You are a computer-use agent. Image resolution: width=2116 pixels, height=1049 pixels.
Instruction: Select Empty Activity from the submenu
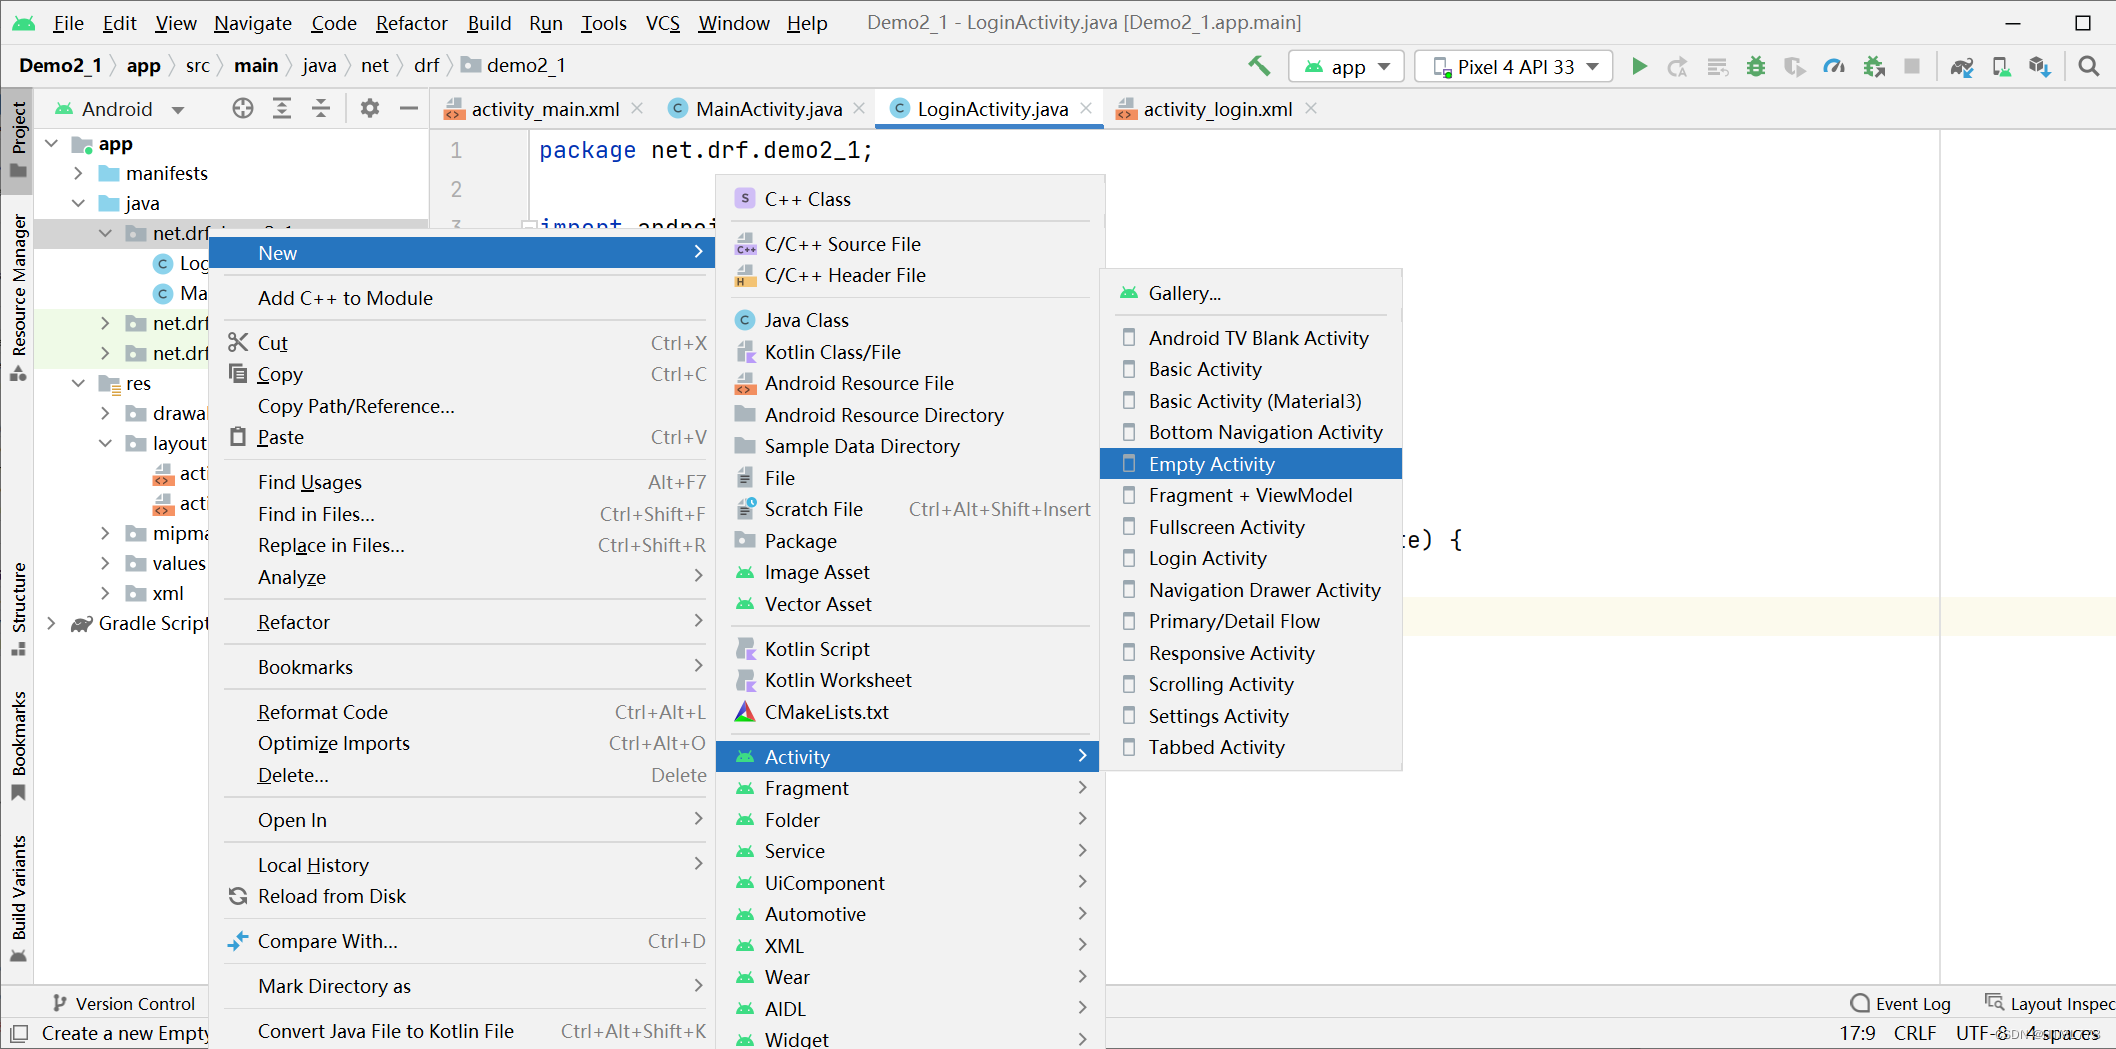(x=1250, y=464)
